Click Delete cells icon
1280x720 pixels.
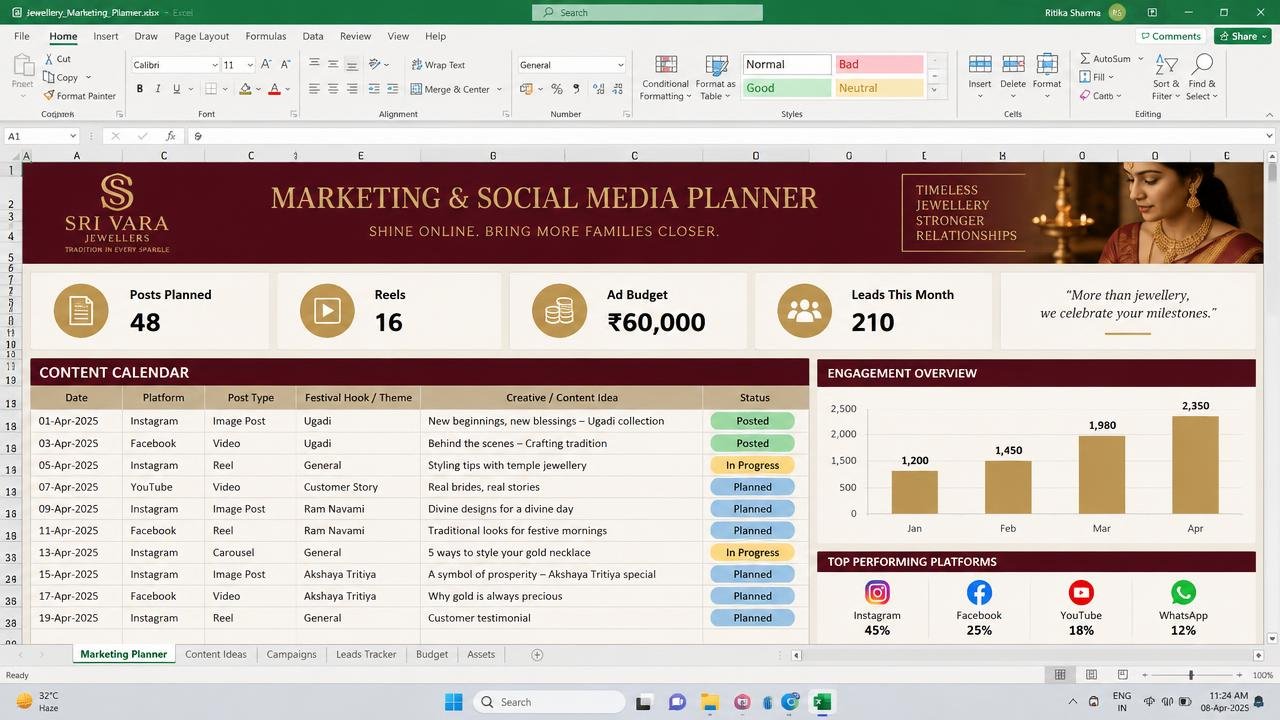tap(1013, 64)
